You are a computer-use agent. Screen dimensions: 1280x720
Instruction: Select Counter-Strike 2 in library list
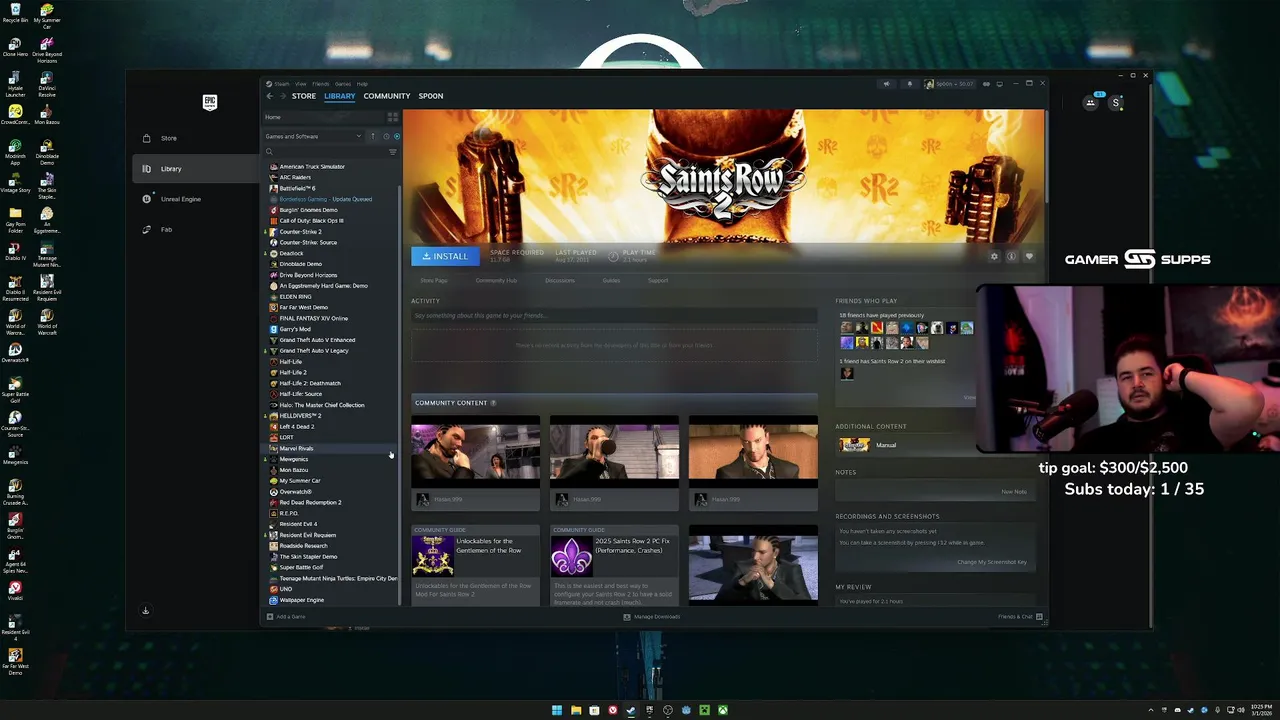click(x=300, y=232)
